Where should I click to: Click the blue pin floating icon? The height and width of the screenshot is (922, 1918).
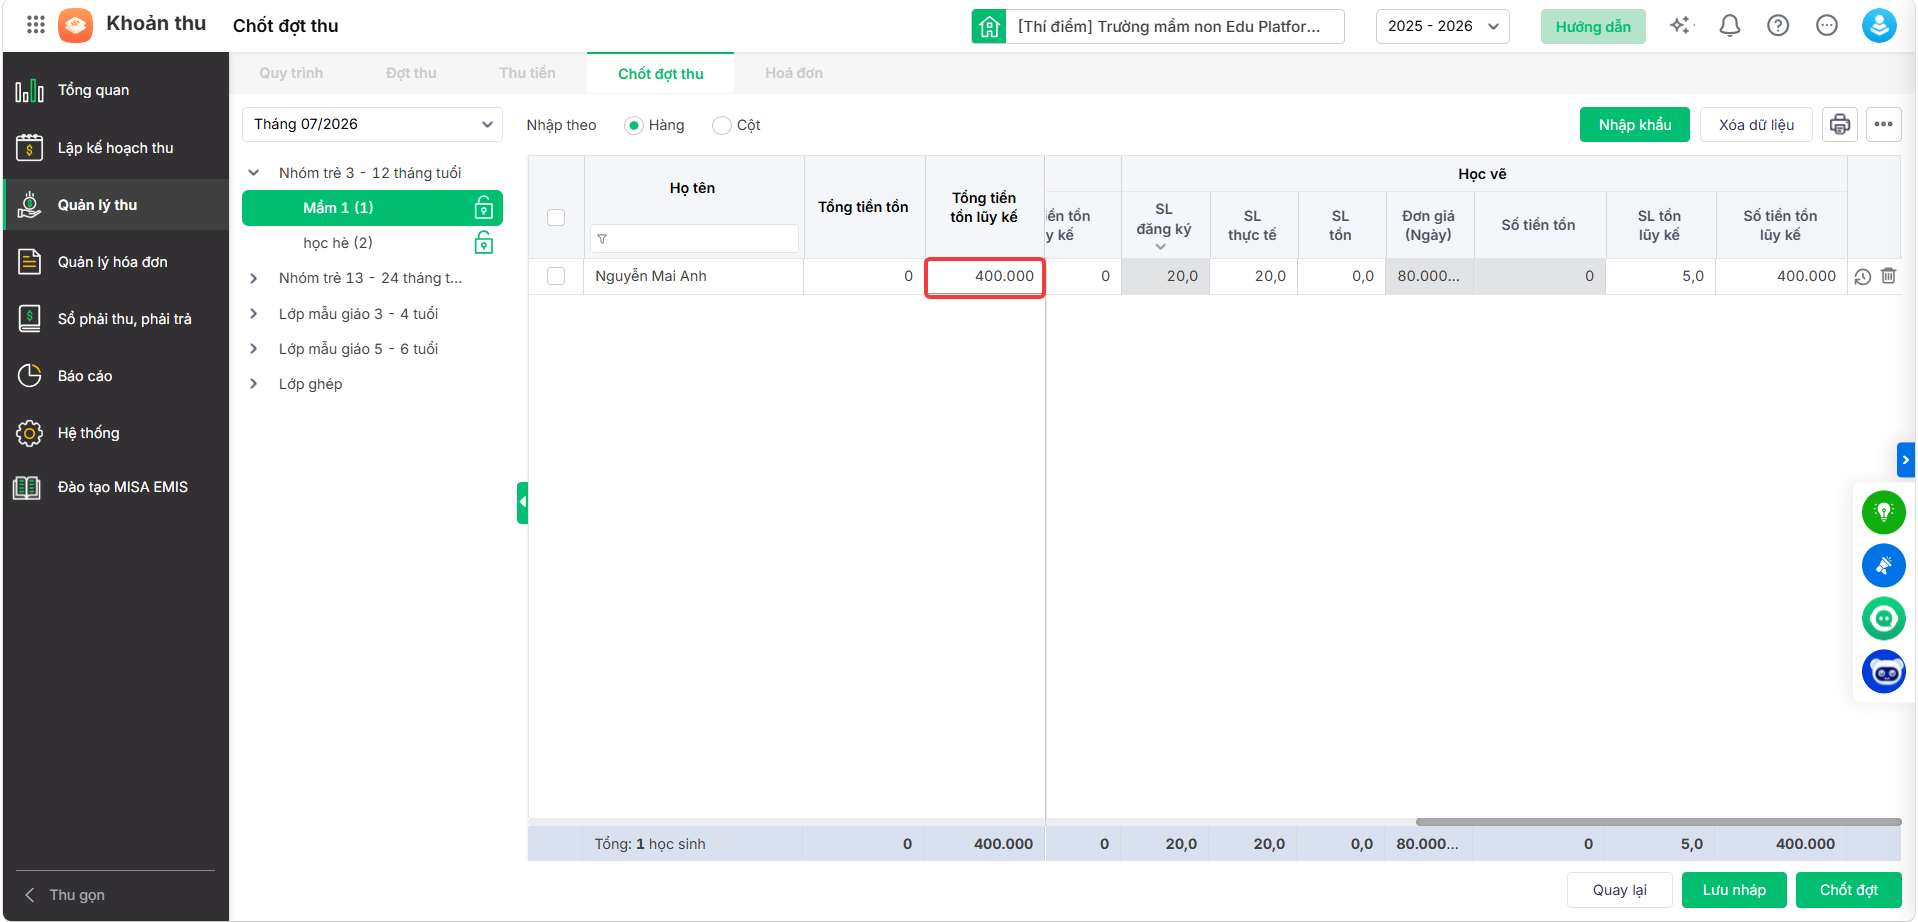point(1884,566)
